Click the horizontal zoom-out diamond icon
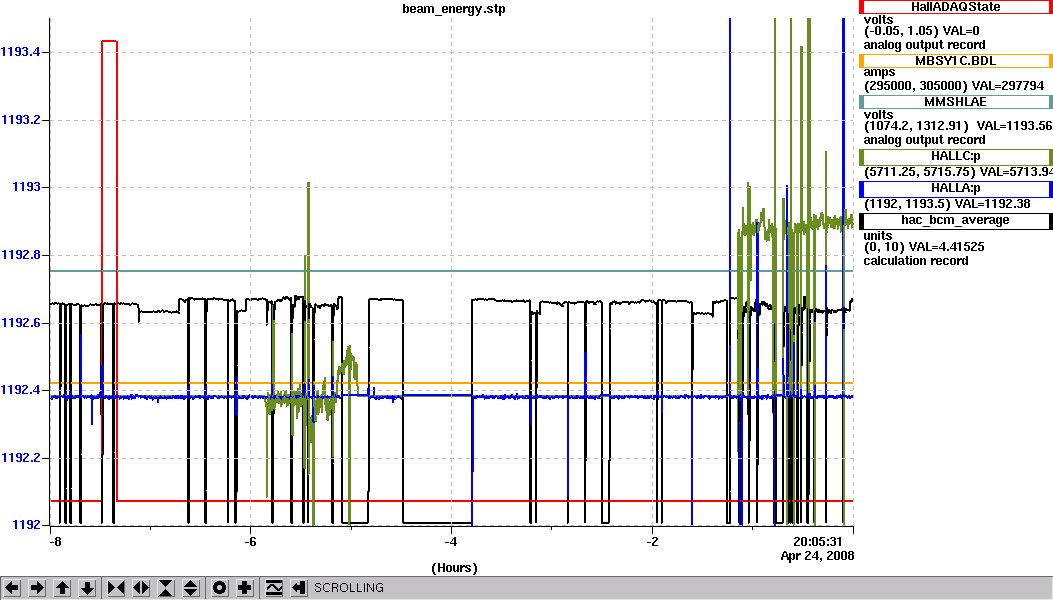Image resolution: width=1053 pixels, height=600 pixels. click(140, 588)
